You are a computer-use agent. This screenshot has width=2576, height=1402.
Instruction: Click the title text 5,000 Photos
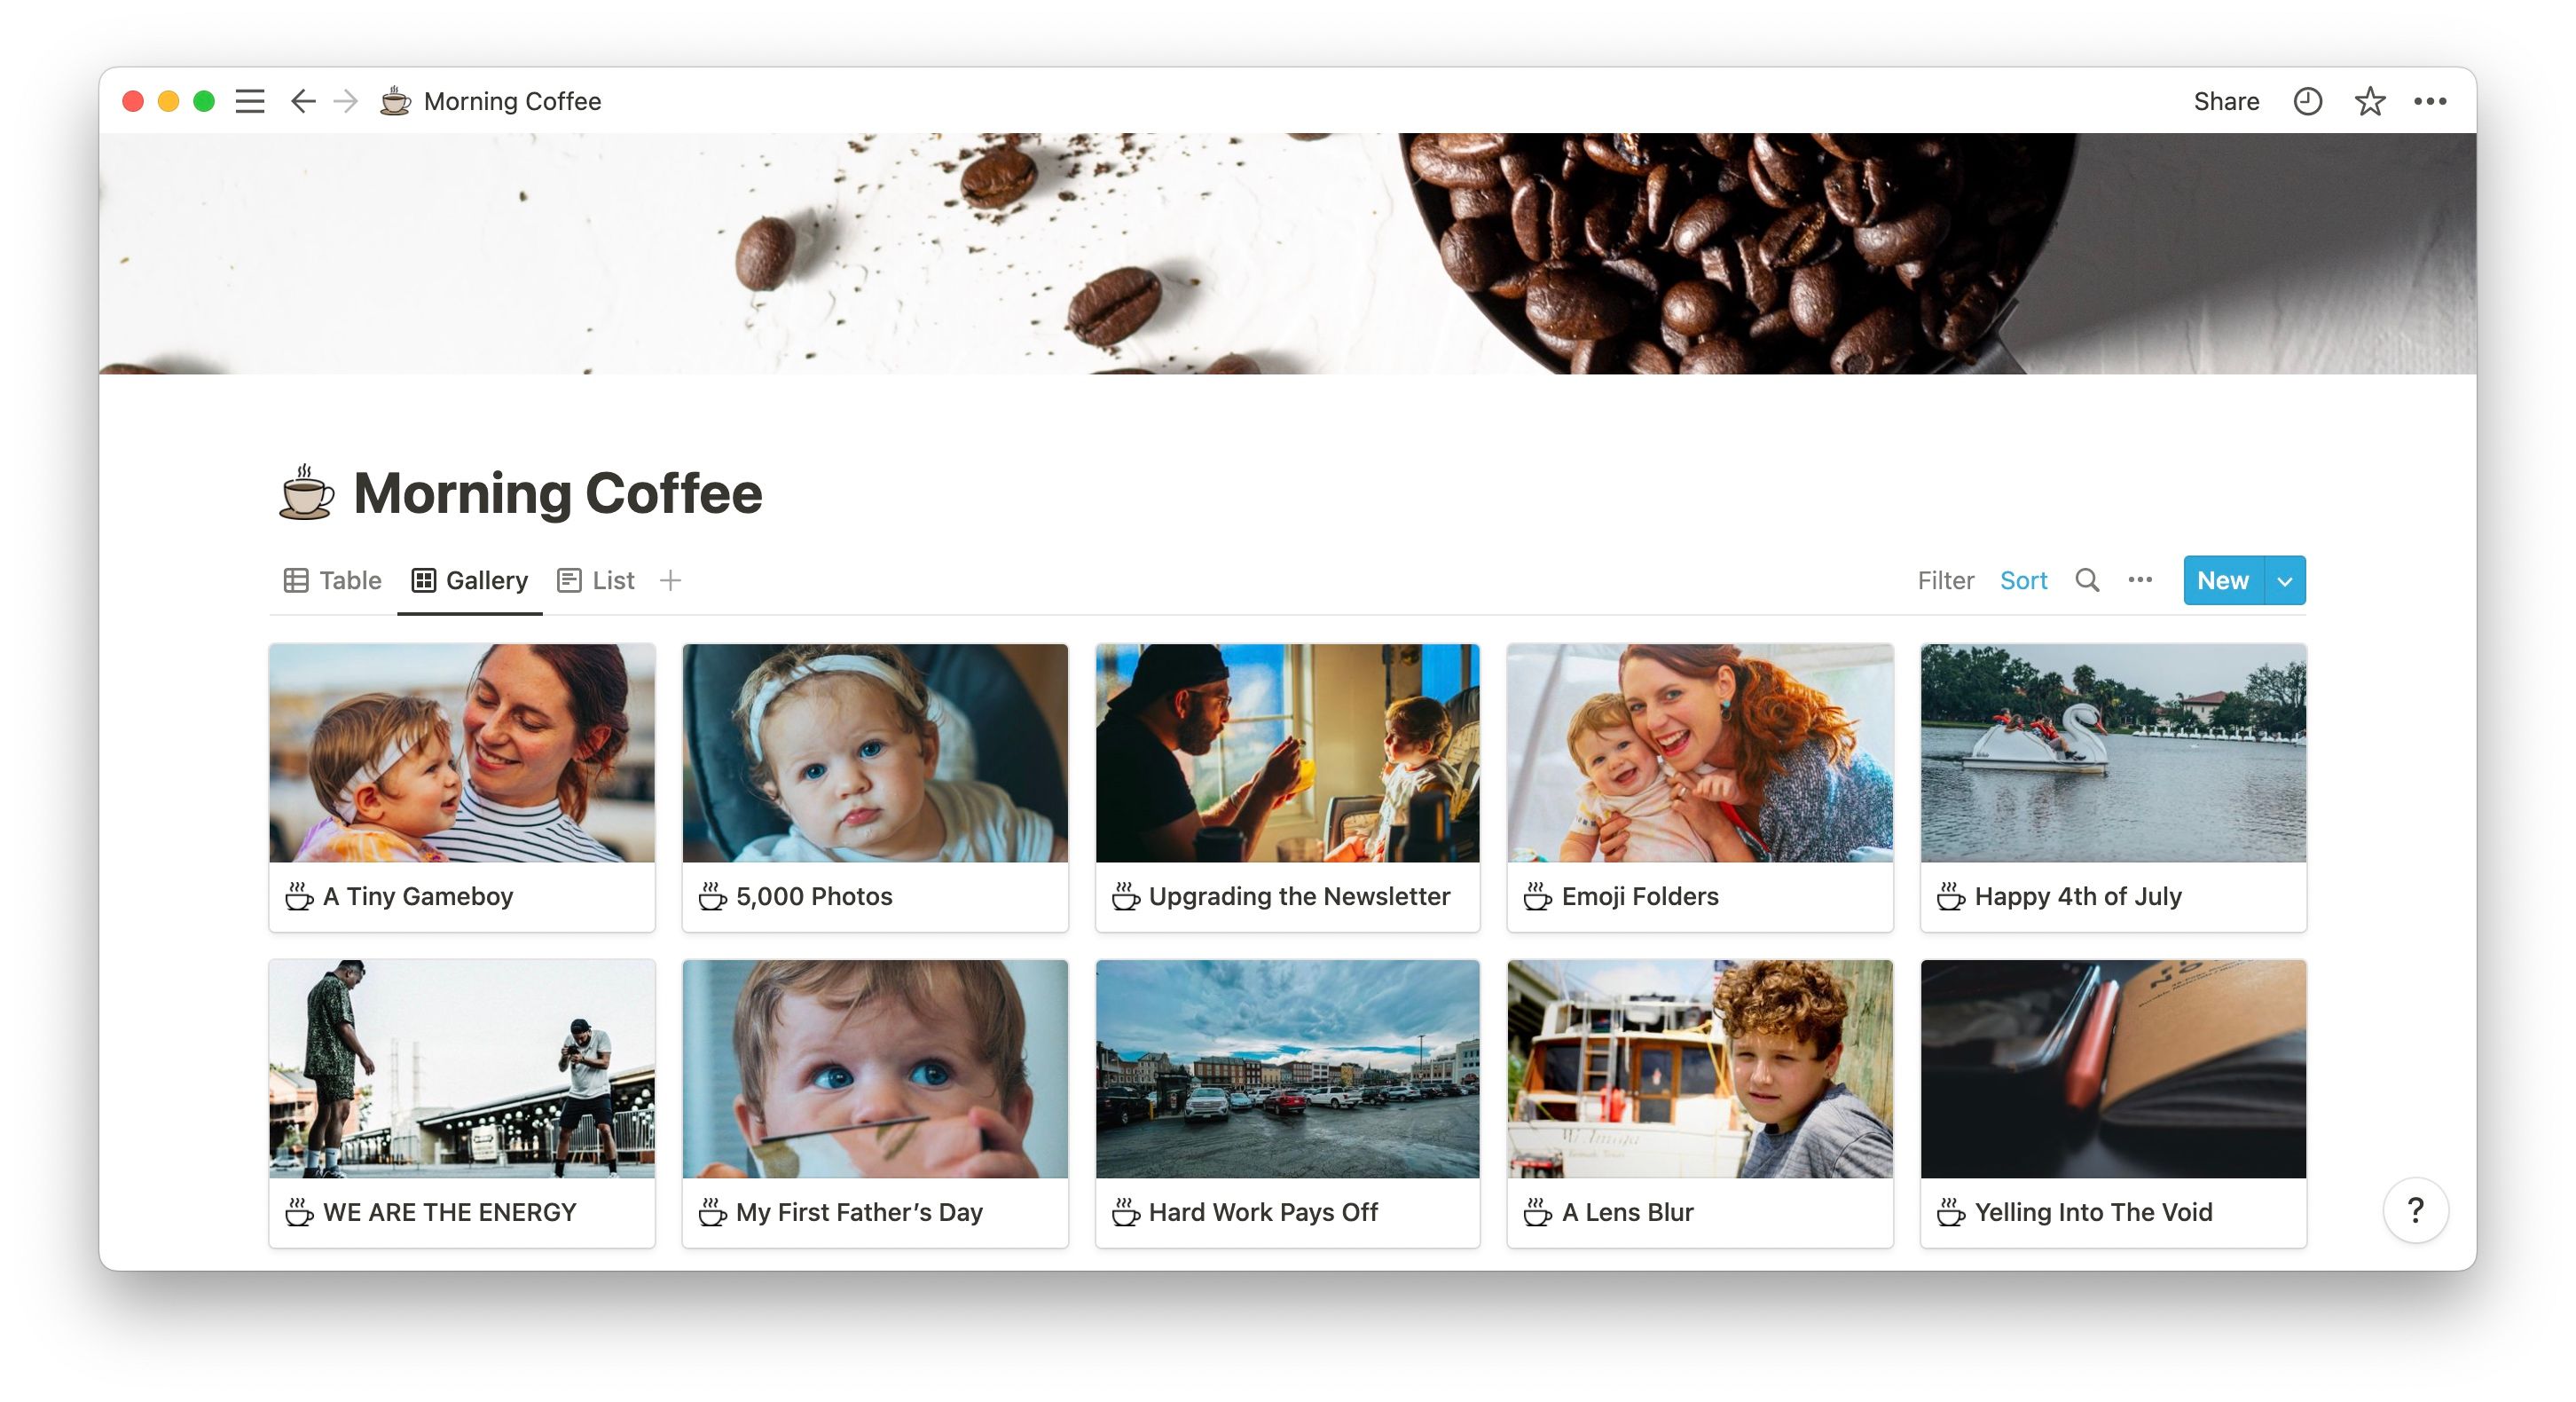814,896
